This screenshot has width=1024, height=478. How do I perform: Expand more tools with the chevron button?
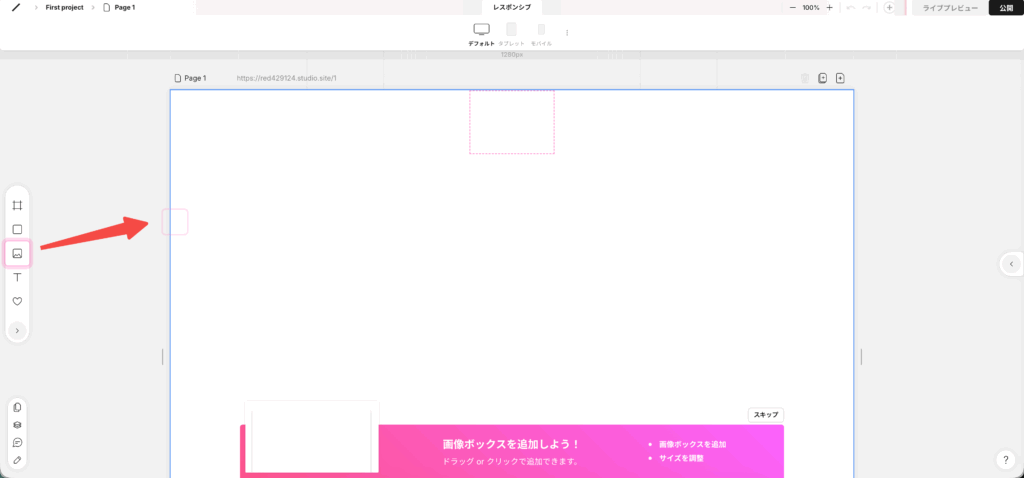point(17,330)
